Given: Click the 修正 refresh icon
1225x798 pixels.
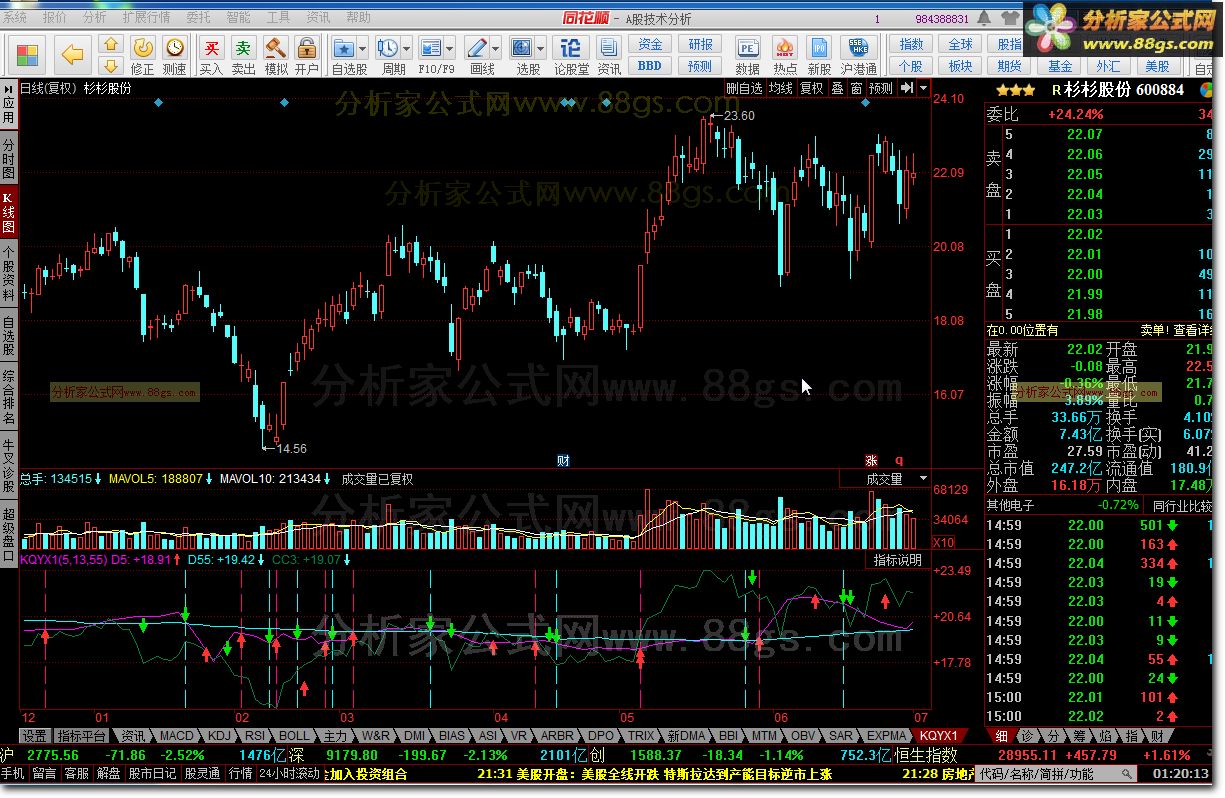Looking at the screenshot, I should (143, 47).
